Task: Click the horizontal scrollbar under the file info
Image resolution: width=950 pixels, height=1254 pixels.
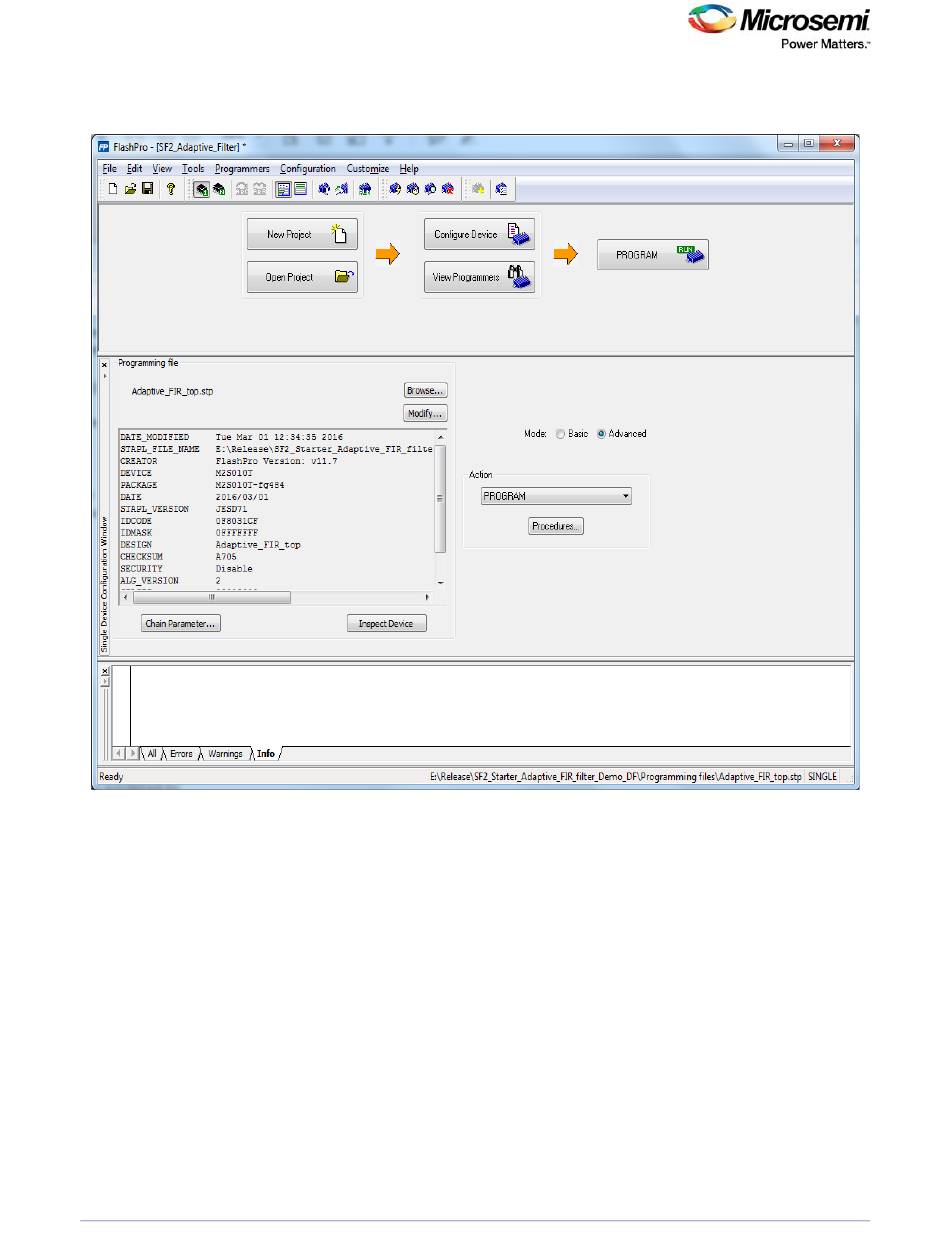Action: click(211, 597)
